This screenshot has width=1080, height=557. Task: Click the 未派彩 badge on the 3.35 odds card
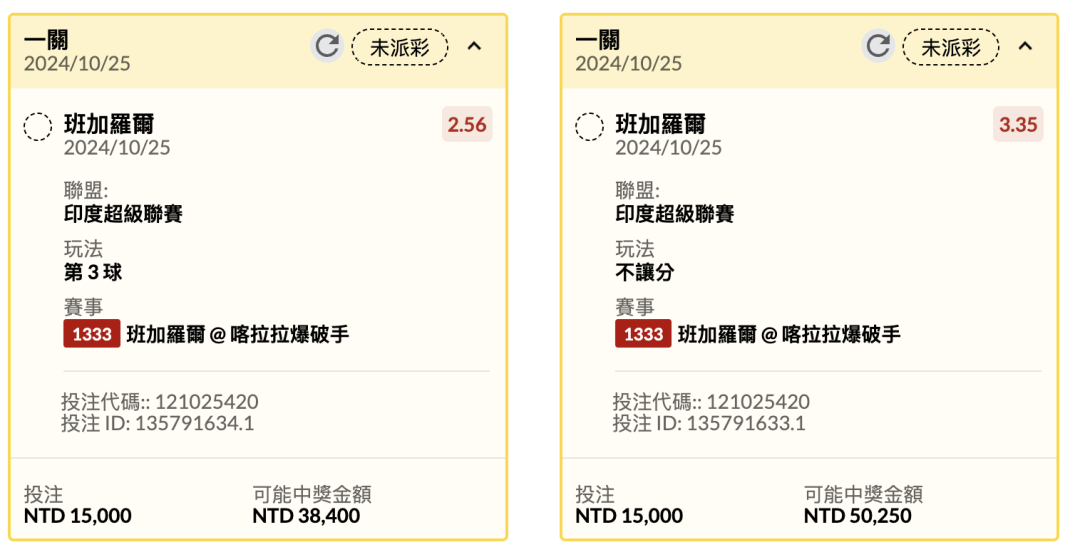(950, 47)
